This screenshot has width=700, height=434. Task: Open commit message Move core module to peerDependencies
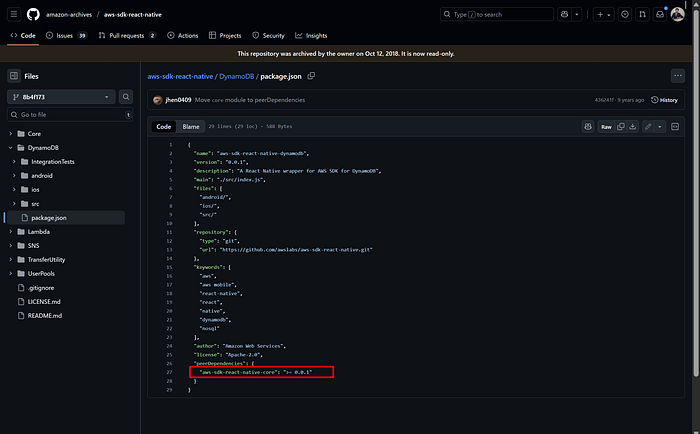[250, 100]
